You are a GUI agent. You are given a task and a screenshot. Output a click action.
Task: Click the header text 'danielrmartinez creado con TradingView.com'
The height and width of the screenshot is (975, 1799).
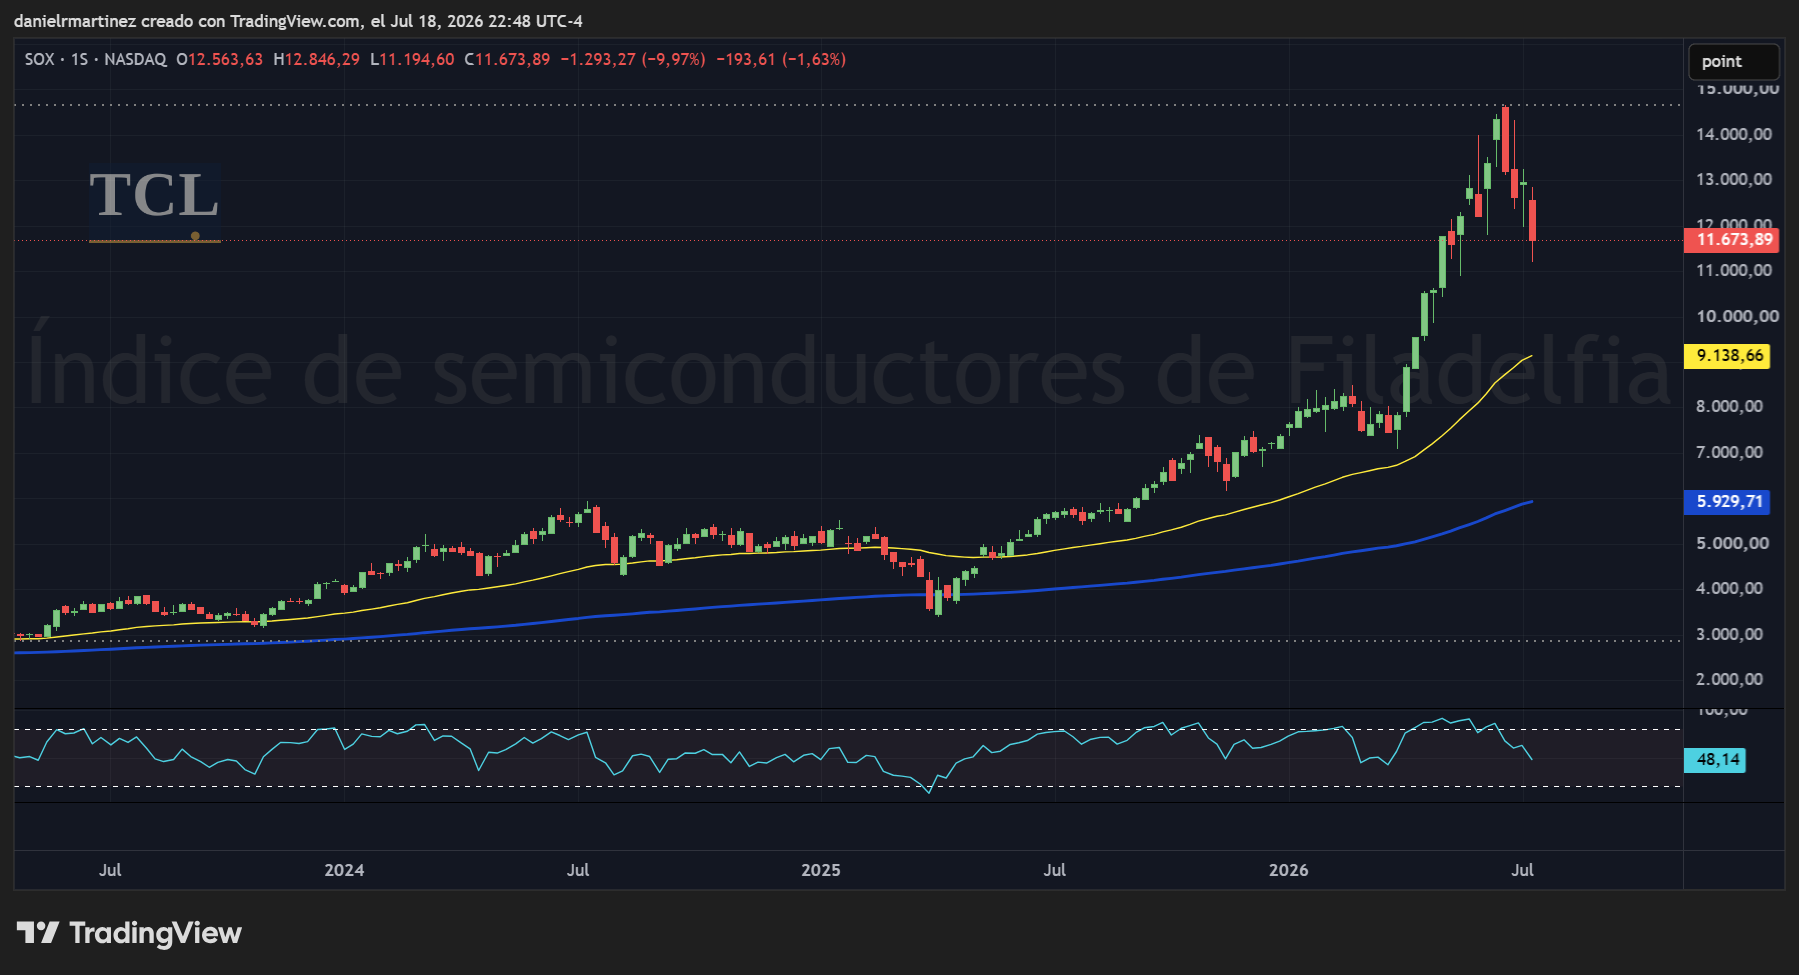tap(187, 21)
